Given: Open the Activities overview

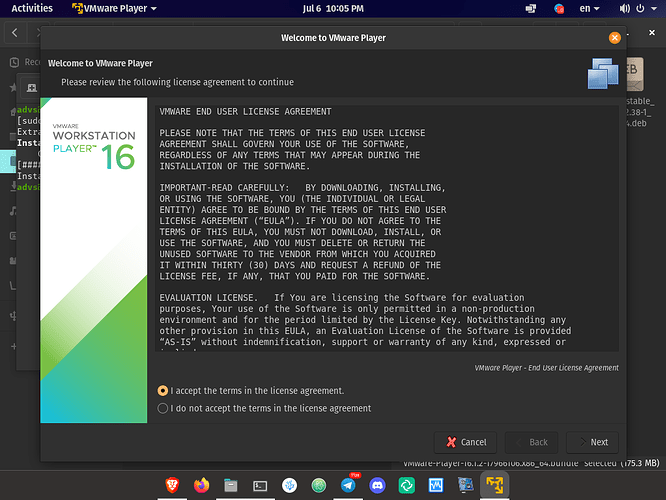Looking at the screenshot, I should click(x=32, y=8).
